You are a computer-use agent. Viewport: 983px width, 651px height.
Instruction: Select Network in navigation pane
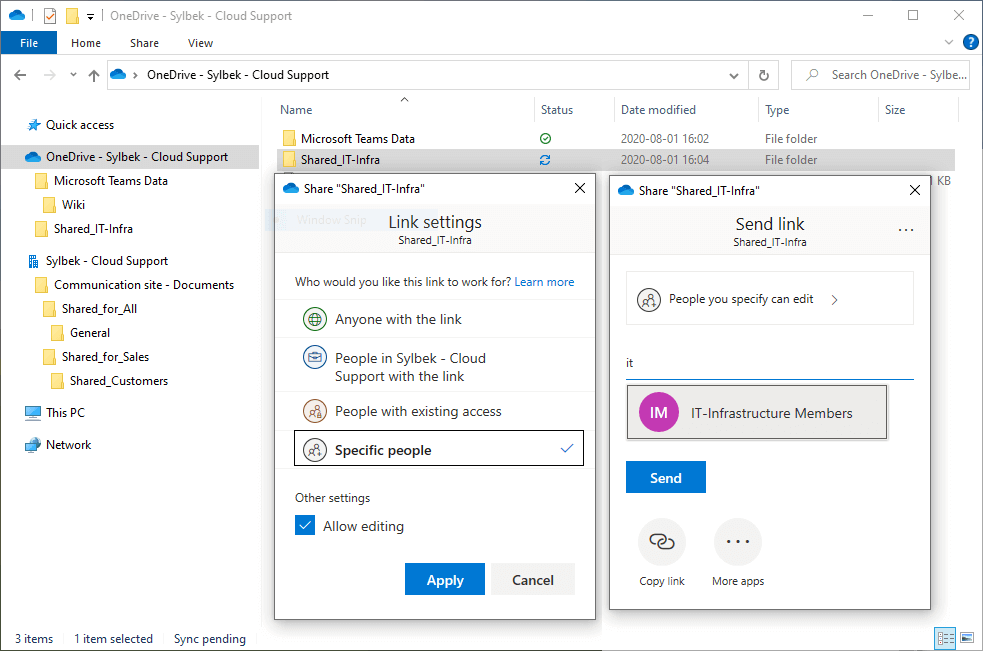[x=68, y=445]
